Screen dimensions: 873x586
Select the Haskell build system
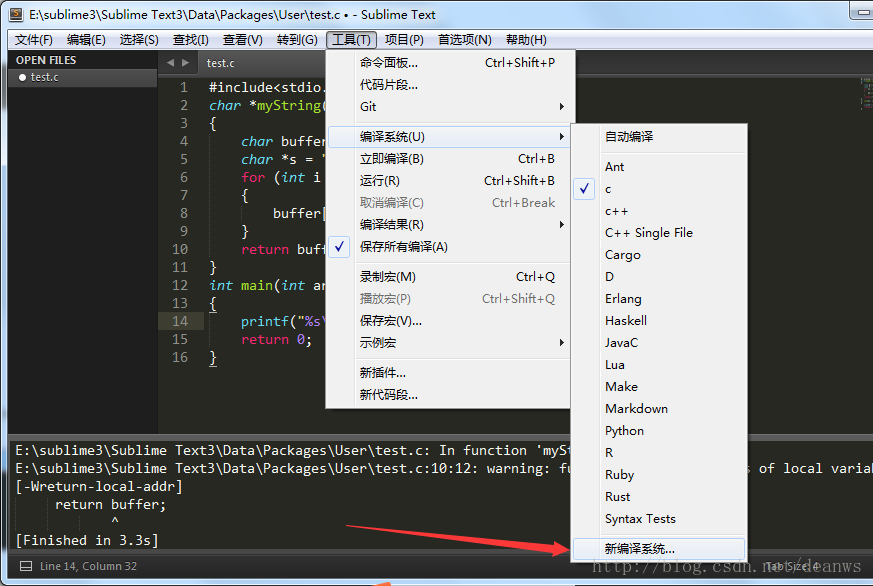[659, 321]
